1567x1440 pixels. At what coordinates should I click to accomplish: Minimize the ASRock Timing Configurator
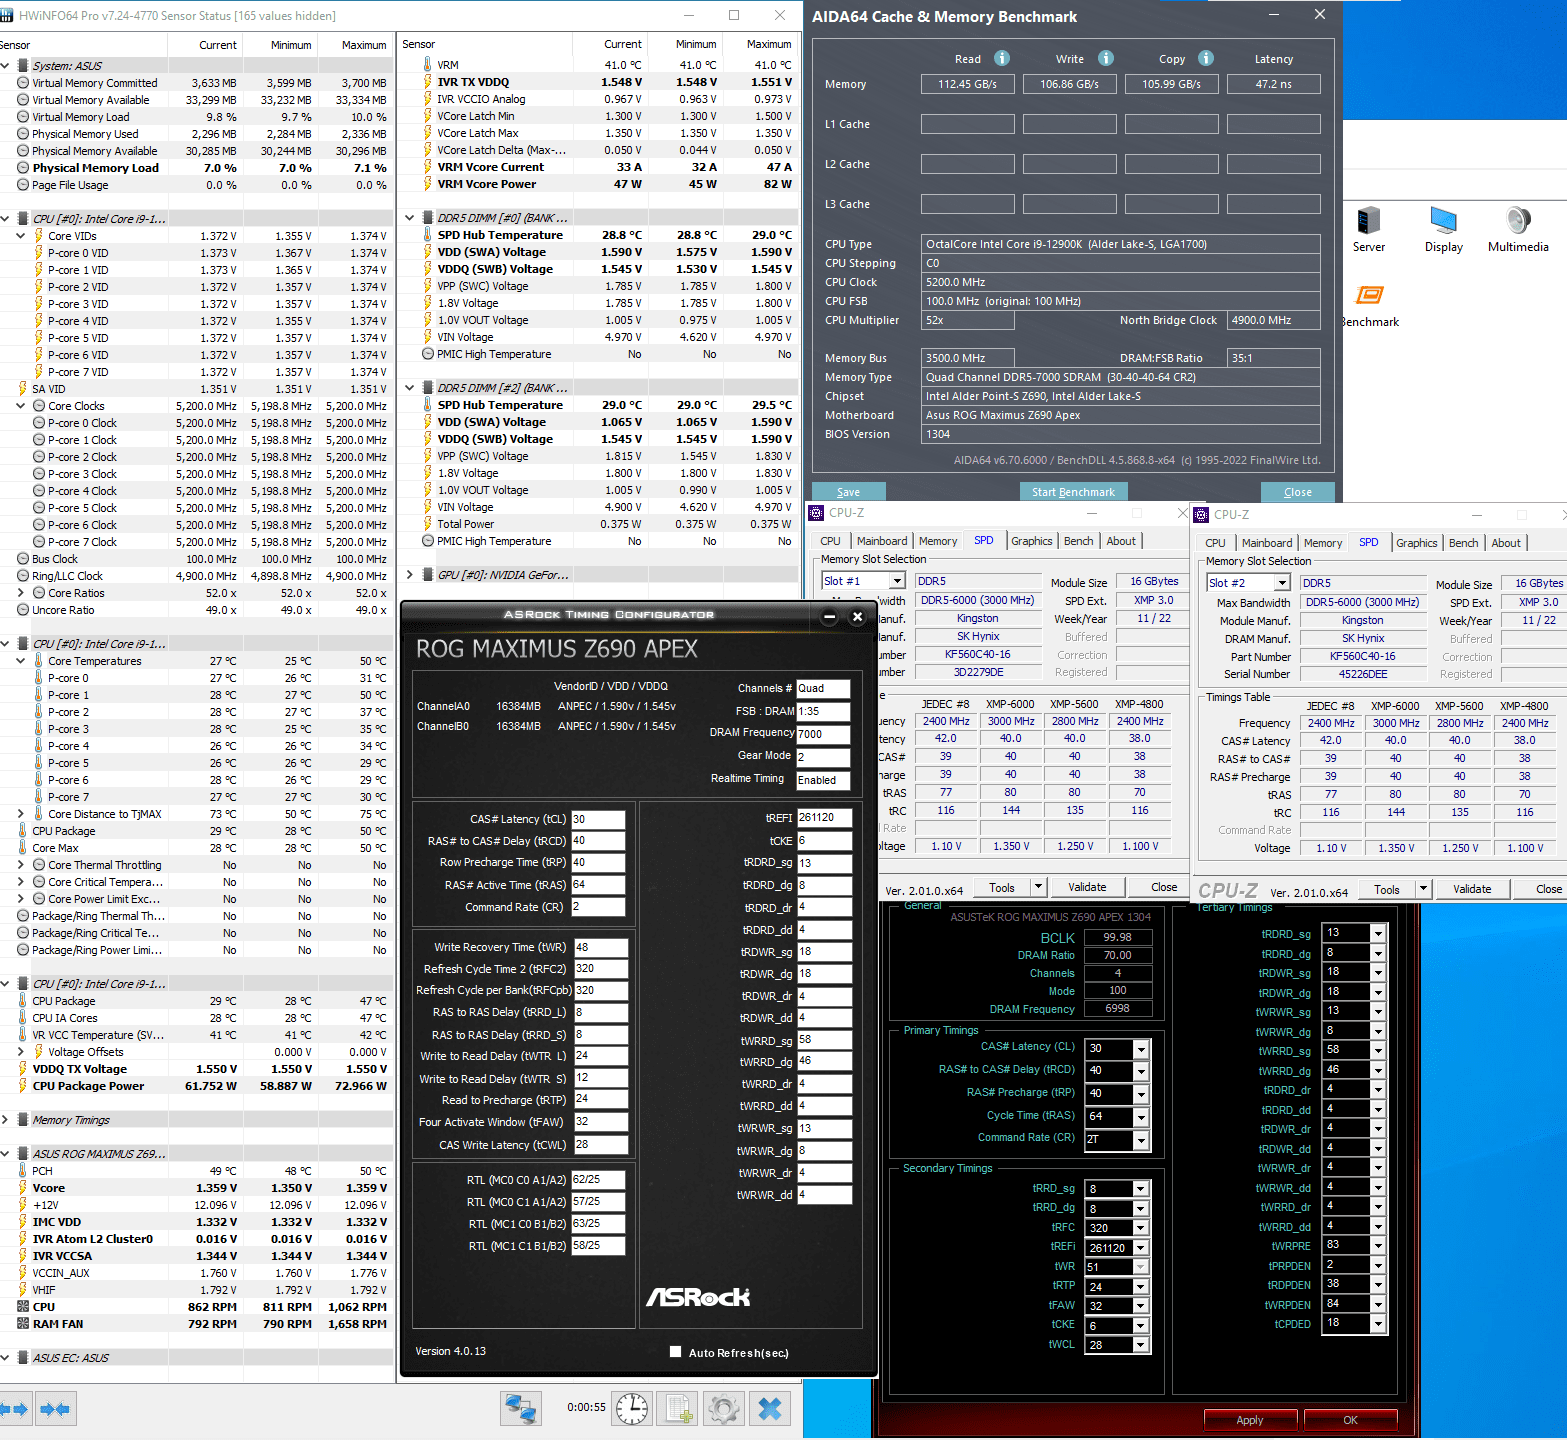829,617
